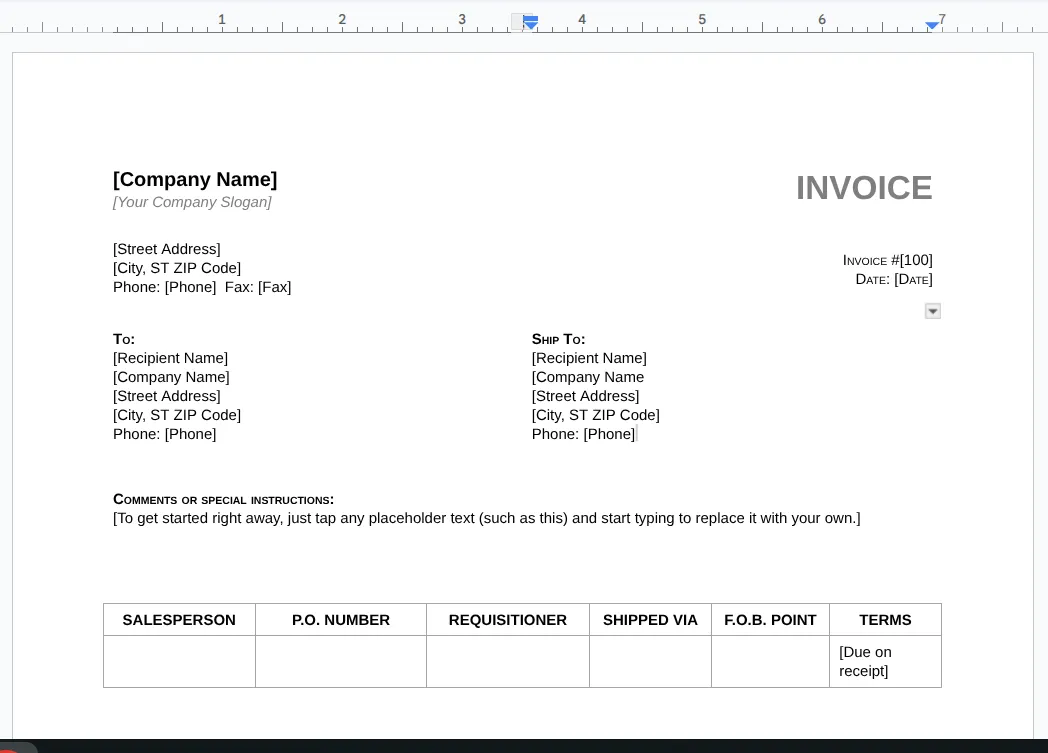The height and width of the screenshot is (753, 1048).
Task: Click the SALESPERSON table header cell
Action: click(x=179, y=620)
